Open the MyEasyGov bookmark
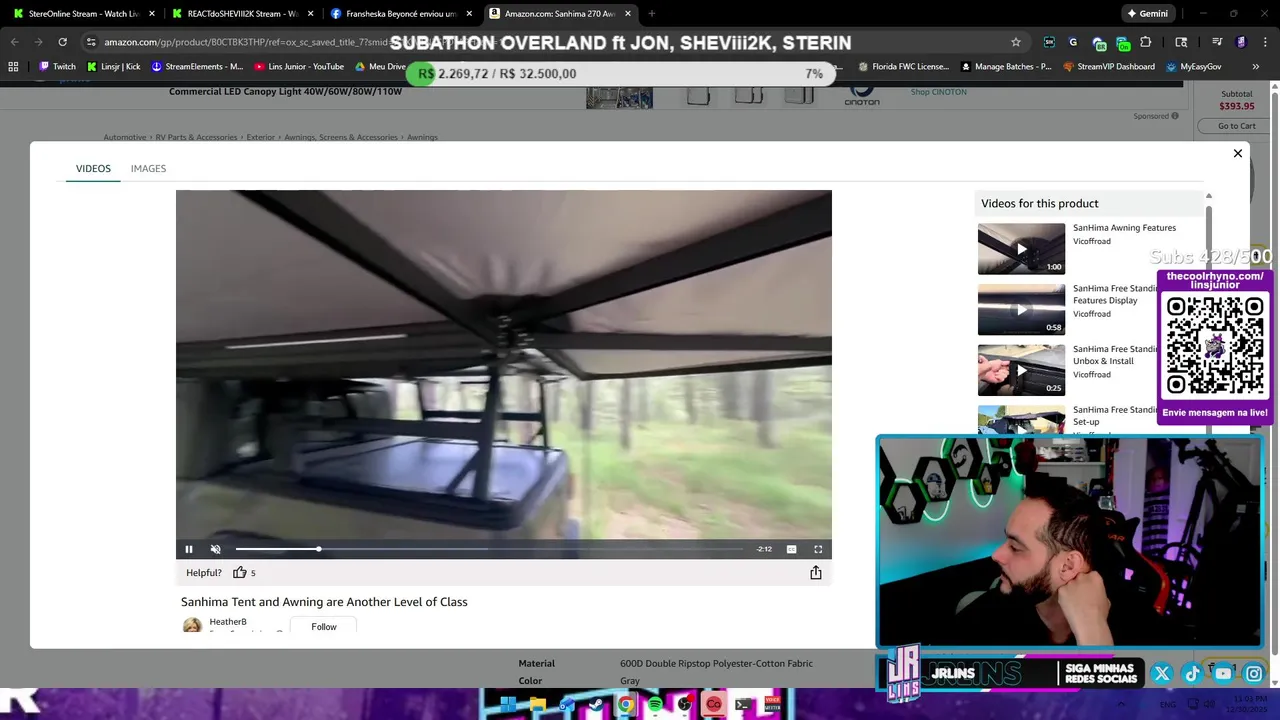The width and height of the screenshot is (1280, 720). click(x=1193, y=67)
